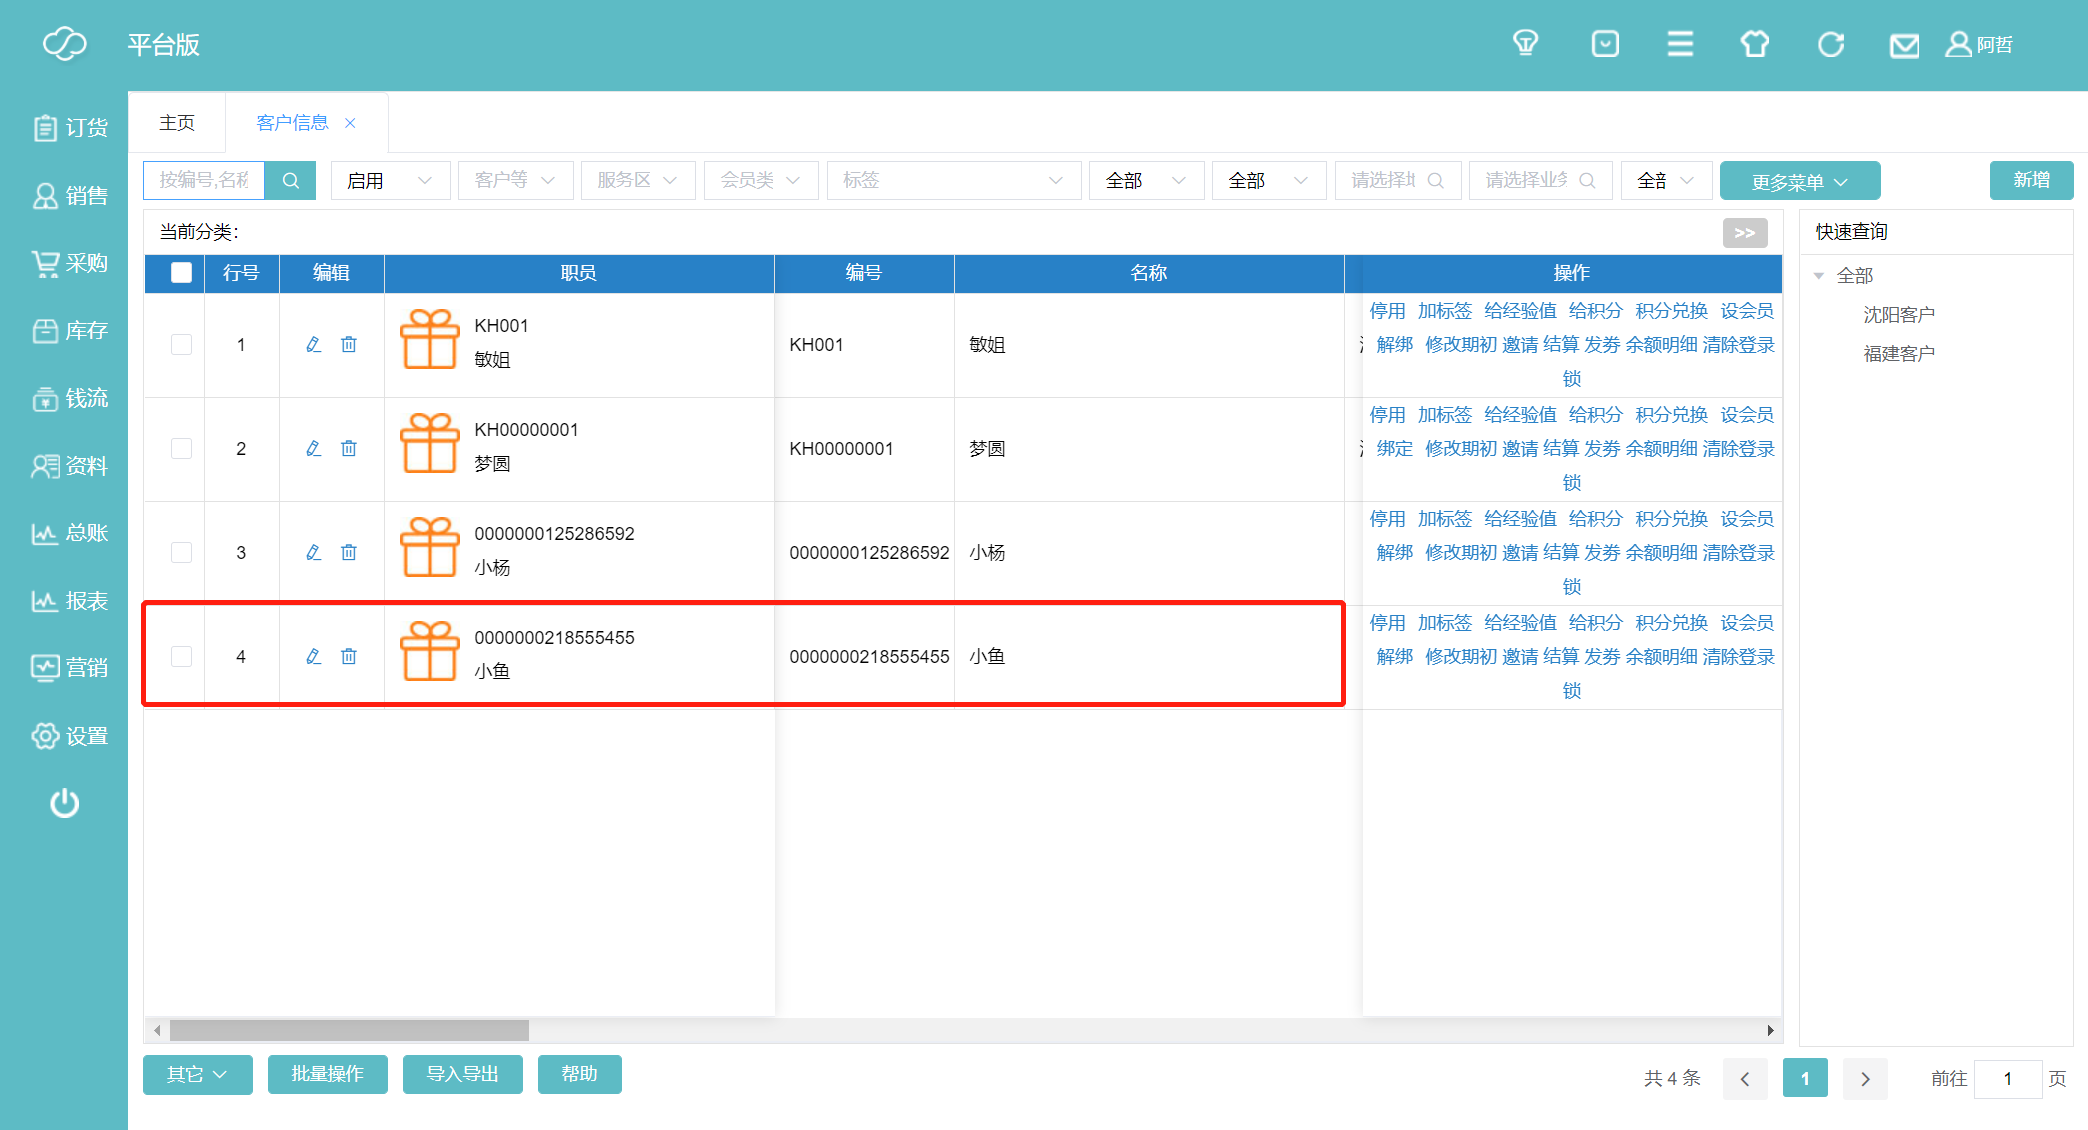Click the horizontal scrollbar thumb
Image resolution: width=2088 pixels, height=1130 pixels.
point(349,1030)
